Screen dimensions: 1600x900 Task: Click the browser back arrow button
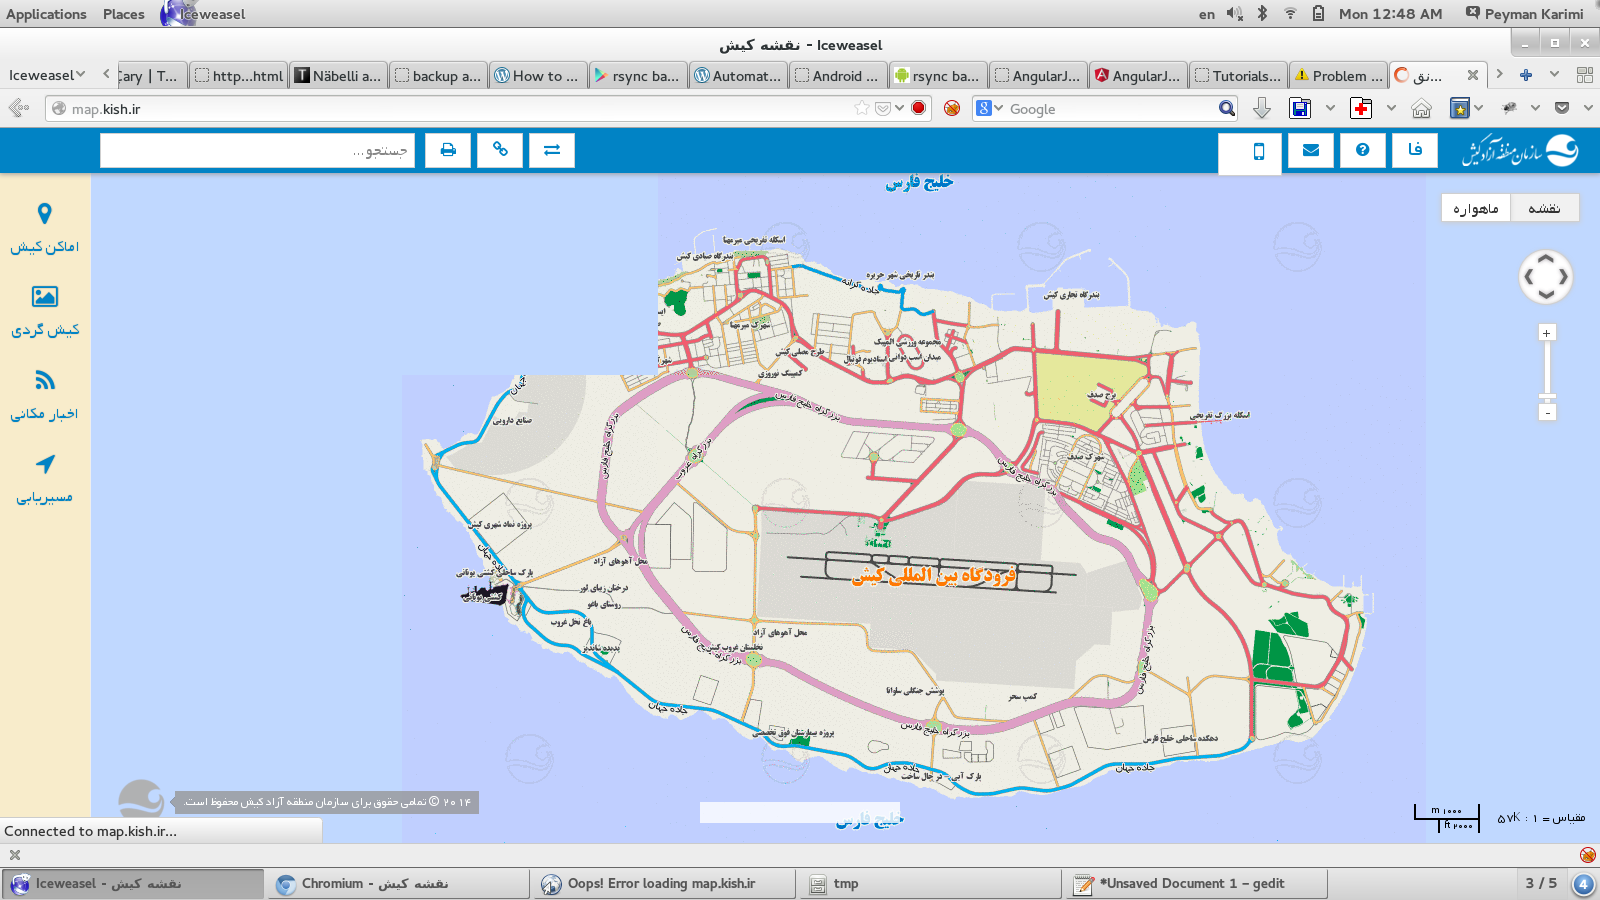[x=18, y=108]
